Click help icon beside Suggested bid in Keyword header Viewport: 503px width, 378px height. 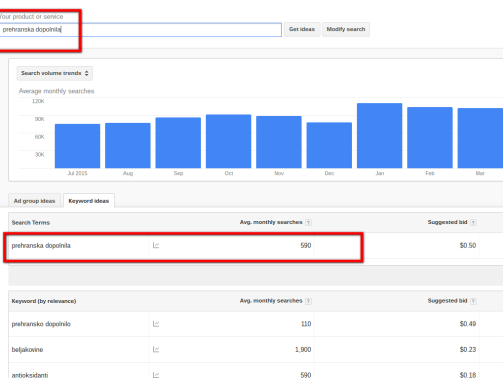[473, 301]
